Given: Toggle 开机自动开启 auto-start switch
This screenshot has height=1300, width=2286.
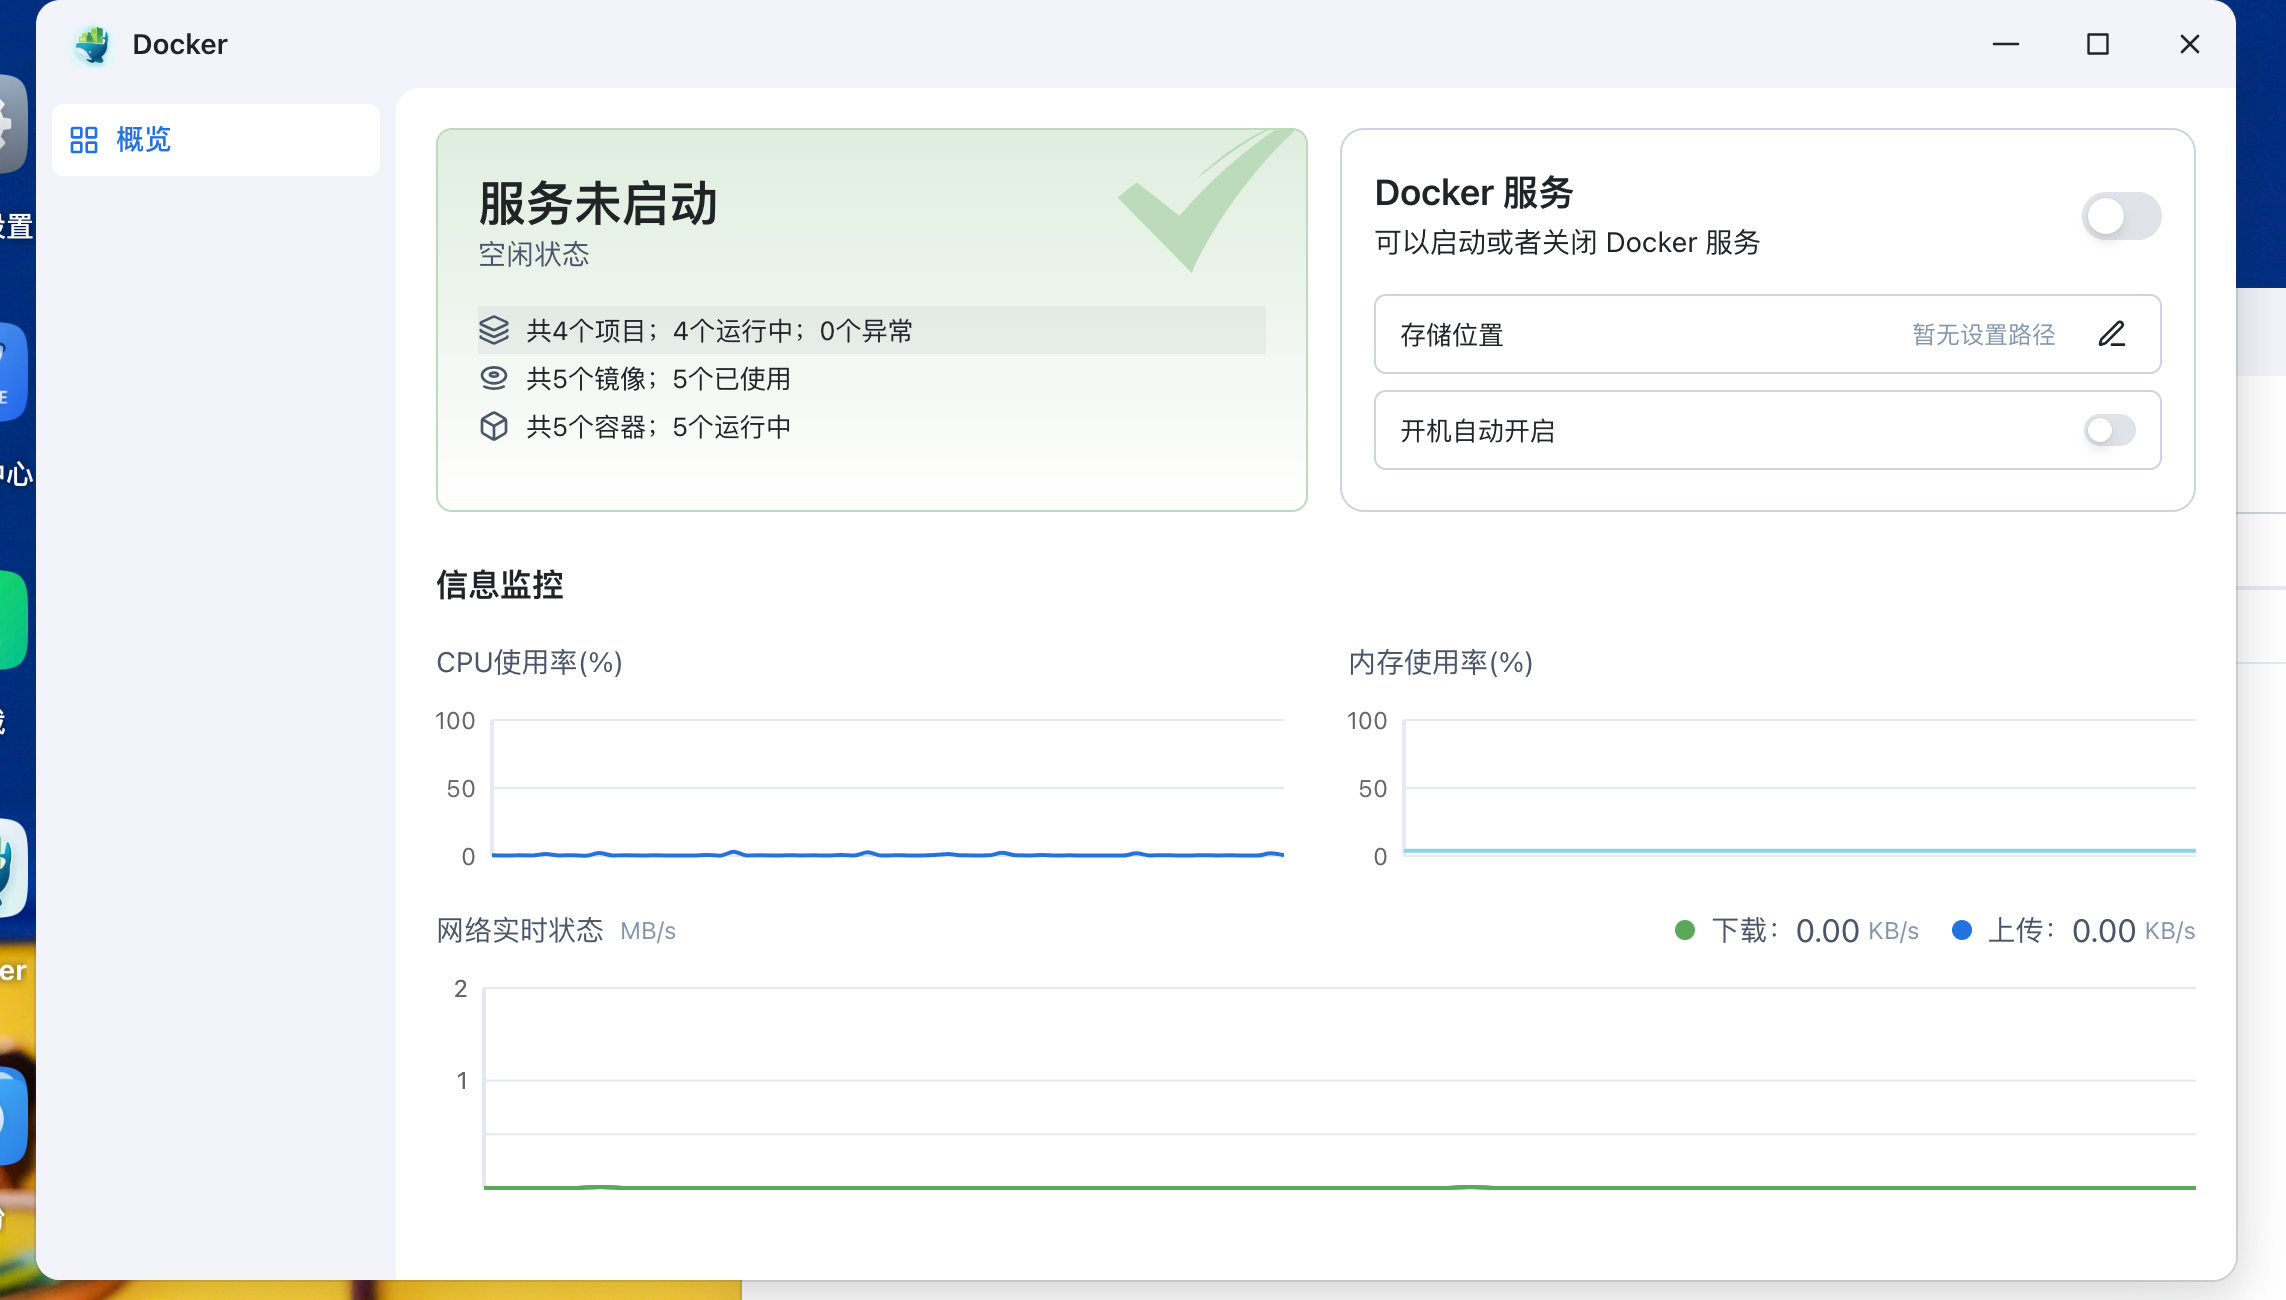Looking at the screenshot, I should click(2110, 430).
